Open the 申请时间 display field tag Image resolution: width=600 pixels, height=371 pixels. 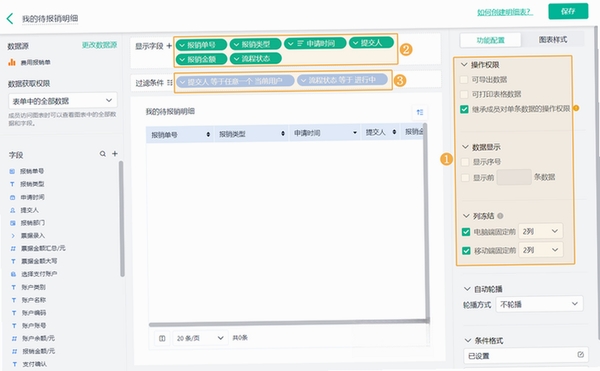pyautogui.click(x=315, y=43)
